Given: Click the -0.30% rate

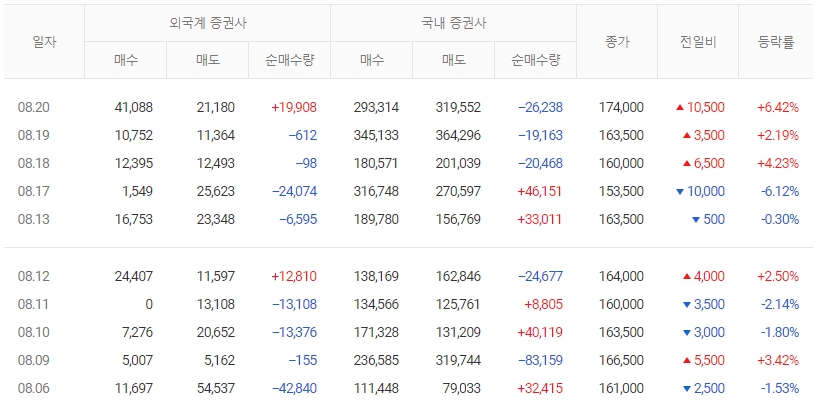Looking at the screenshot, I should click(779, 219).
